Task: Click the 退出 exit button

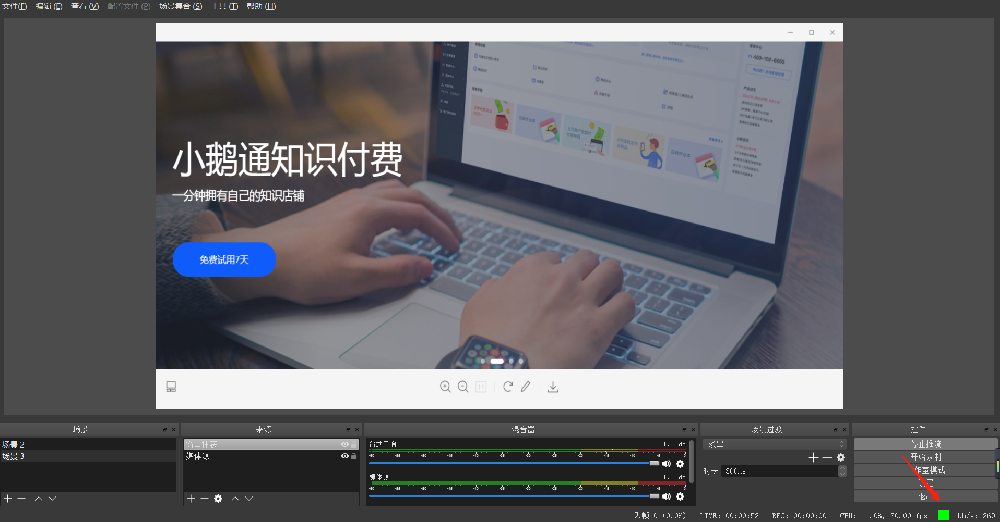Action: (925, 496)
